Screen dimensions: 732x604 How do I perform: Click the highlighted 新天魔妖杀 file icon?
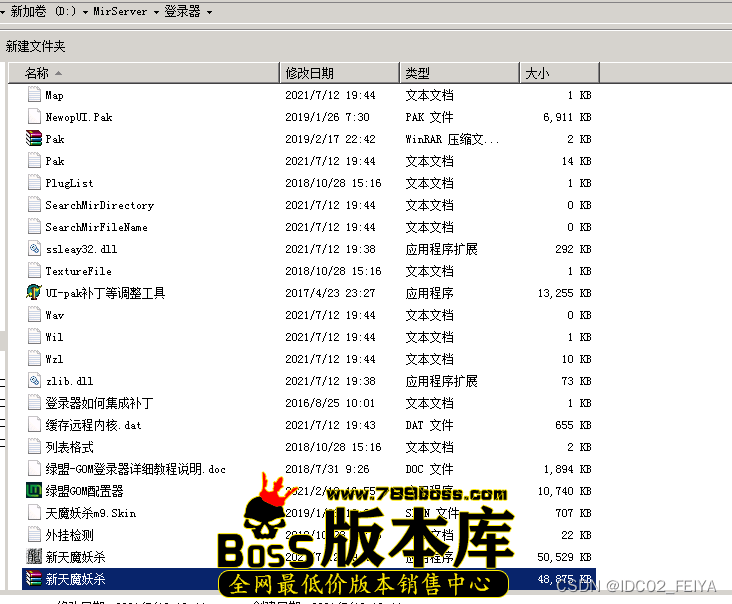pos(33,579)
